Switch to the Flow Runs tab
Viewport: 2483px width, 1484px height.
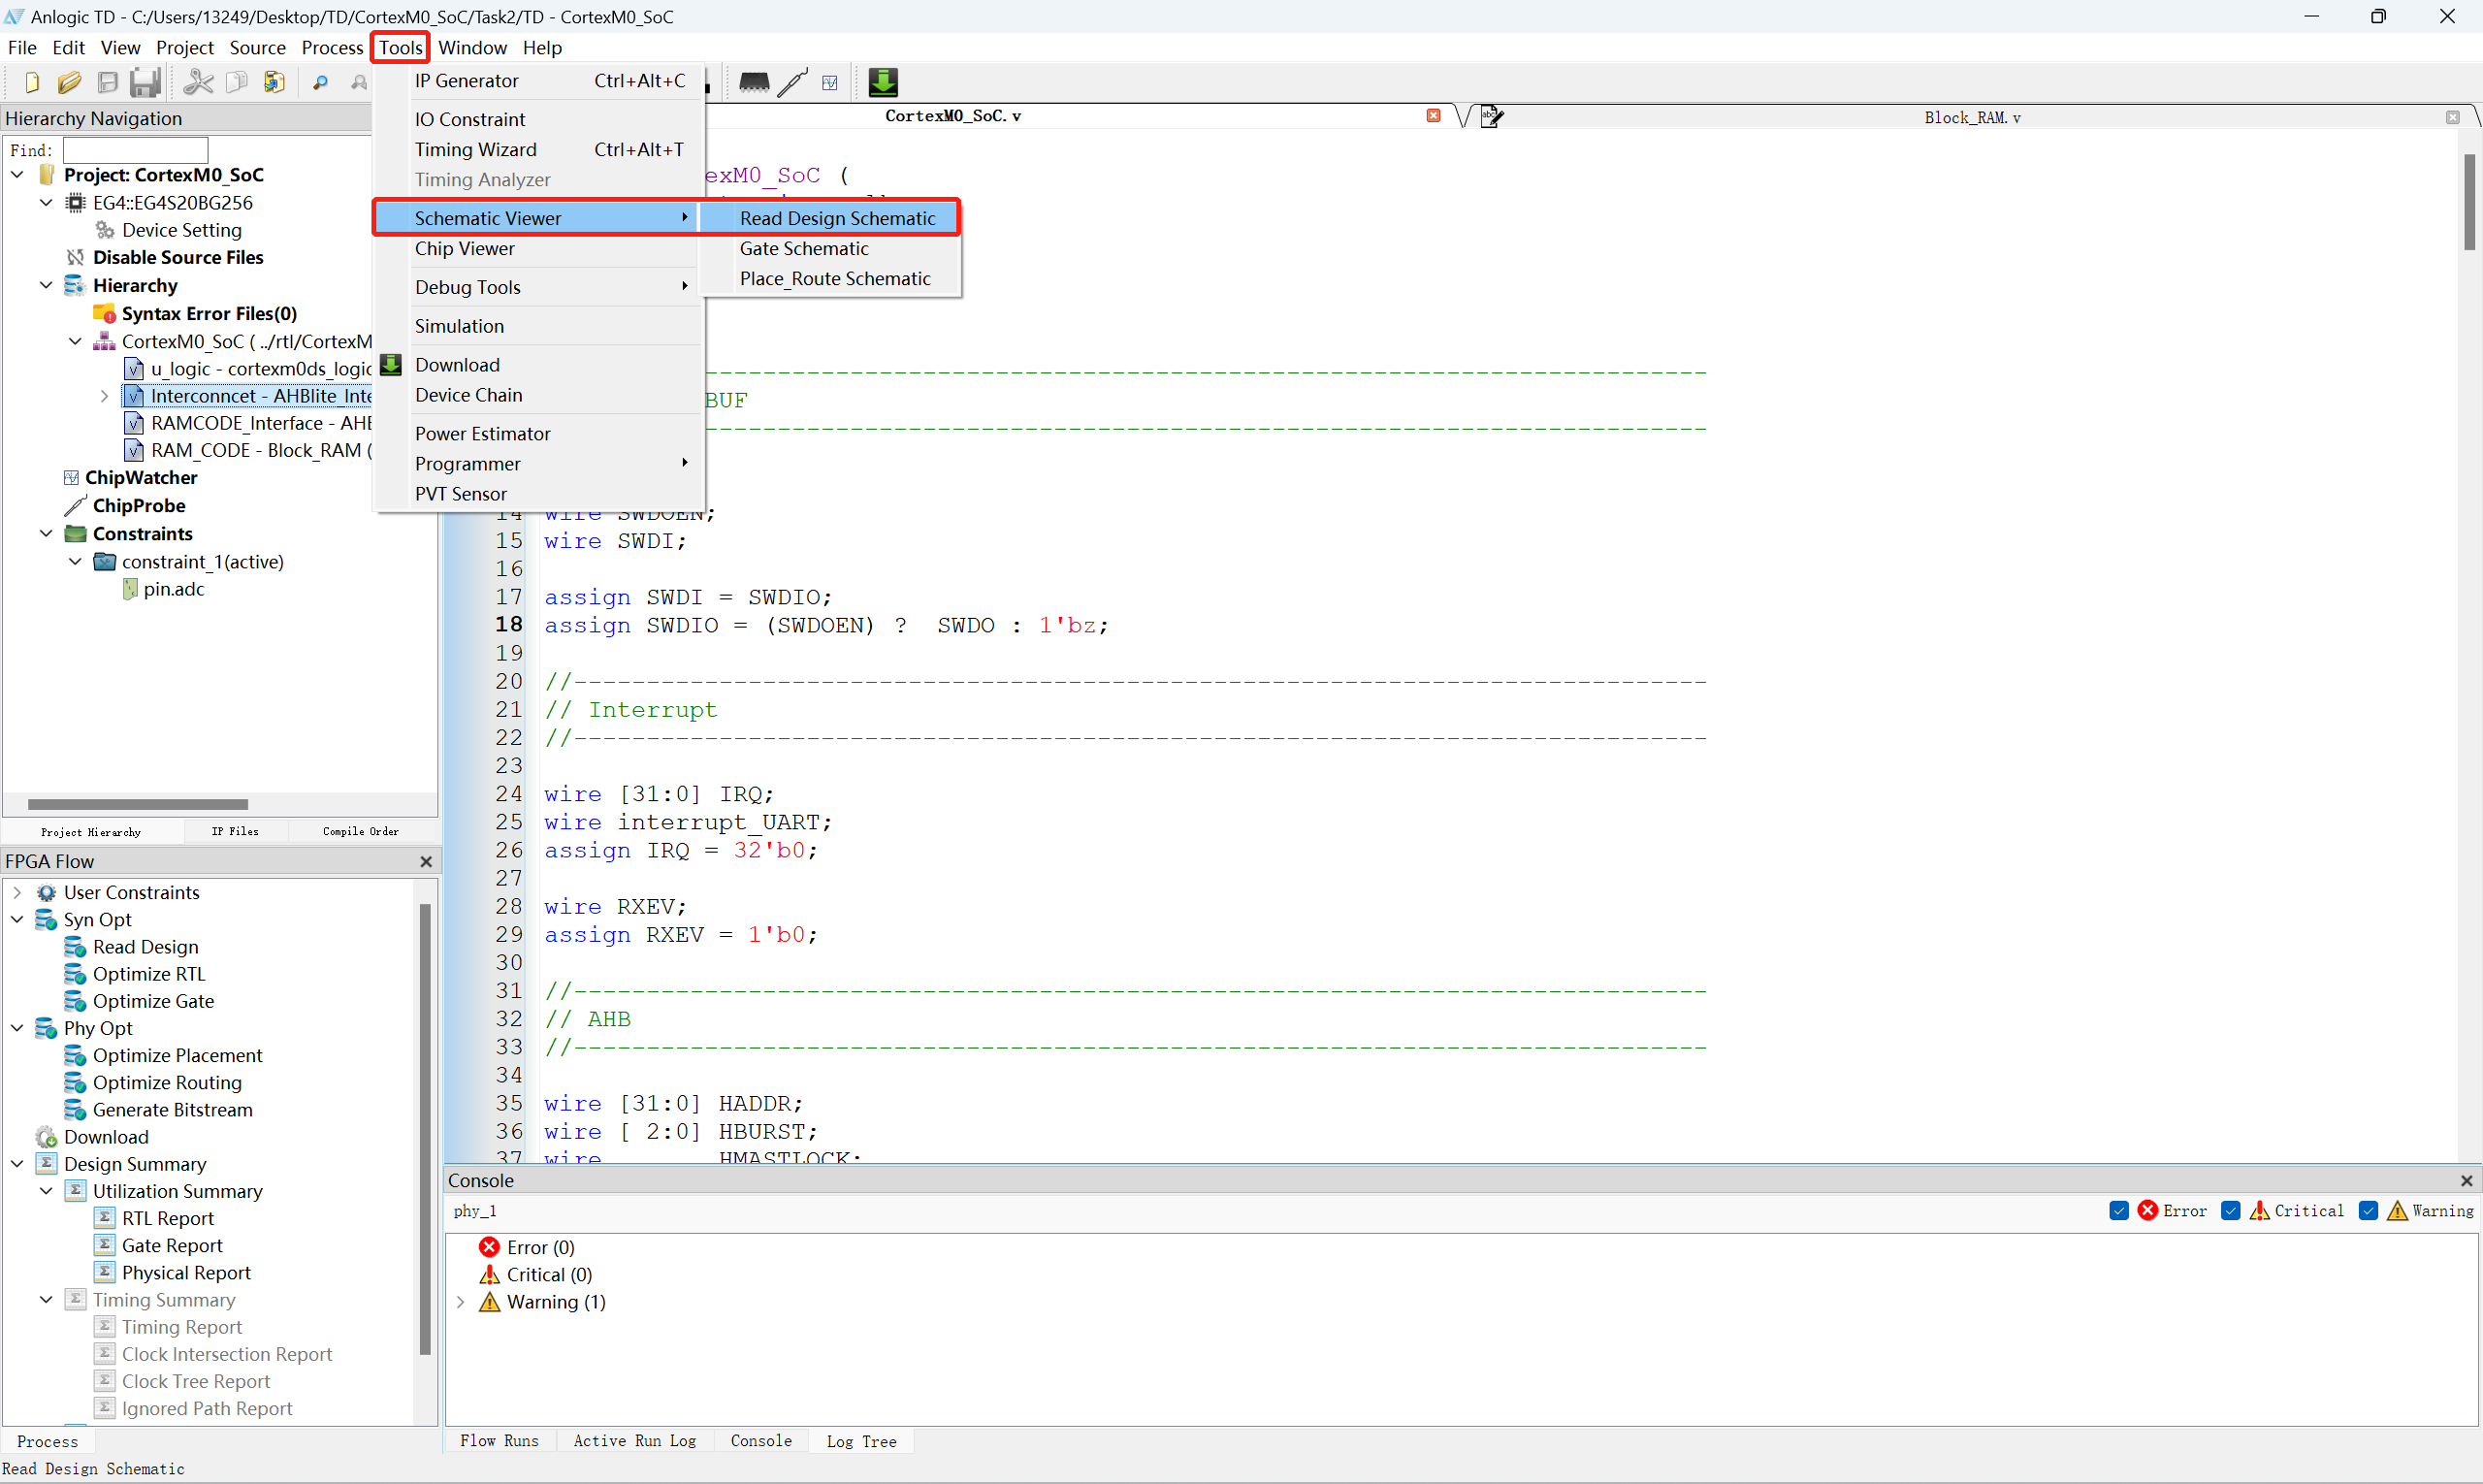(x=499, y=1441)
